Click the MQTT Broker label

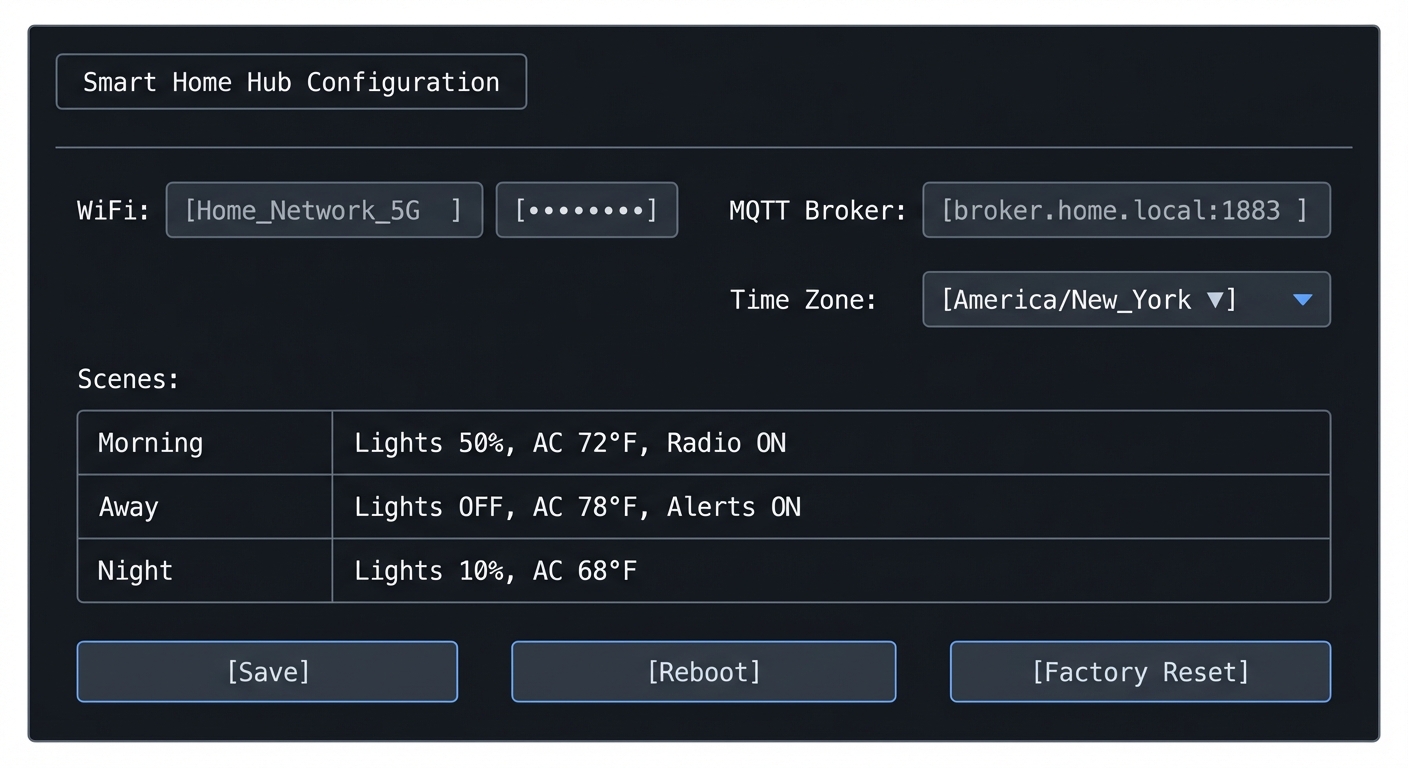tap(817, 210)
